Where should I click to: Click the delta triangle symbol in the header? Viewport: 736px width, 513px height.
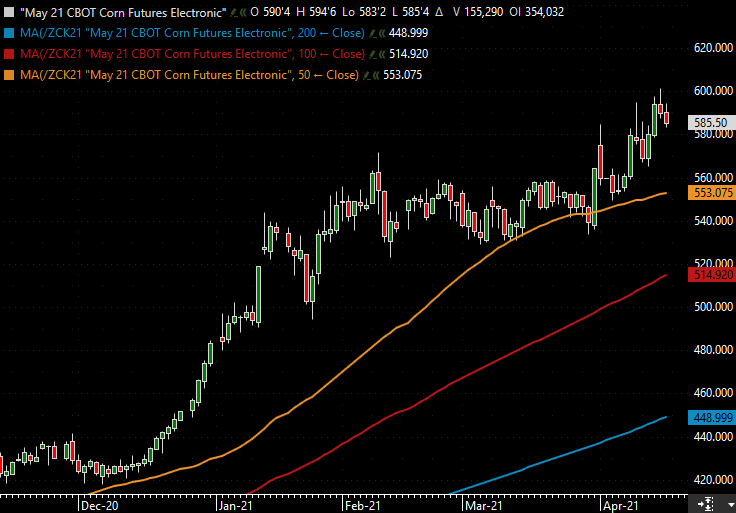pos(439,12)
